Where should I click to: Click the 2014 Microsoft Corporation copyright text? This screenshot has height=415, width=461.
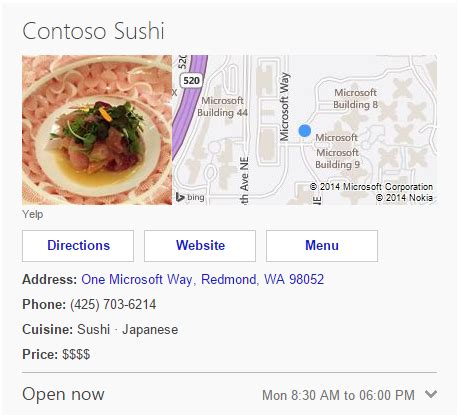pos(371,187)
